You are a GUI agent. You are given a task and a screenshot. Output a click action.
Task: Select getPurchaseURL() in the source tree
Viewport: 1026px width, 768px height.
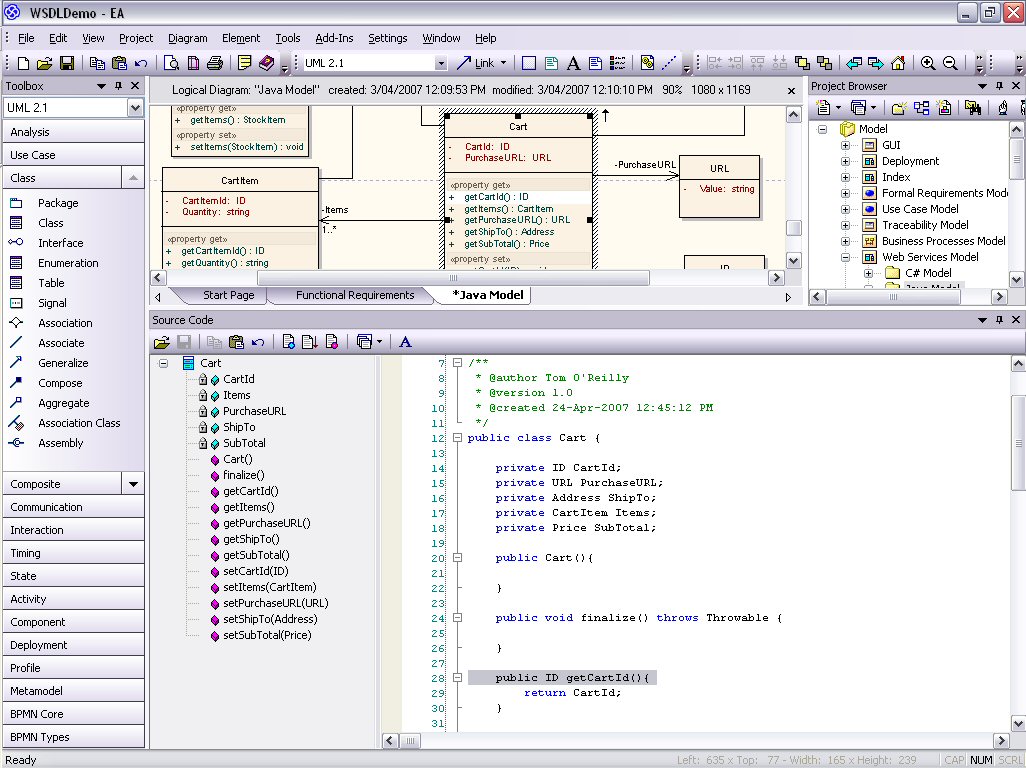266,523
